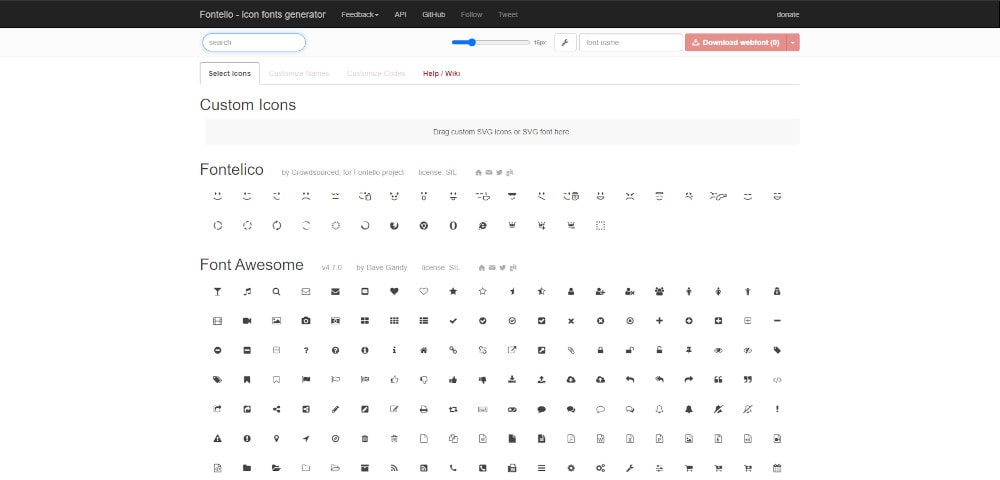Select the share nodes icon

tap(276, 409)
